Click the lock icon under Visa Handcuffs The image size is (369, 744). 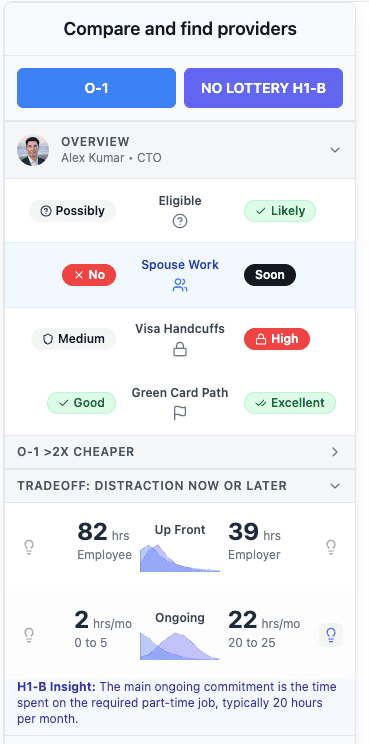(180, 350)
